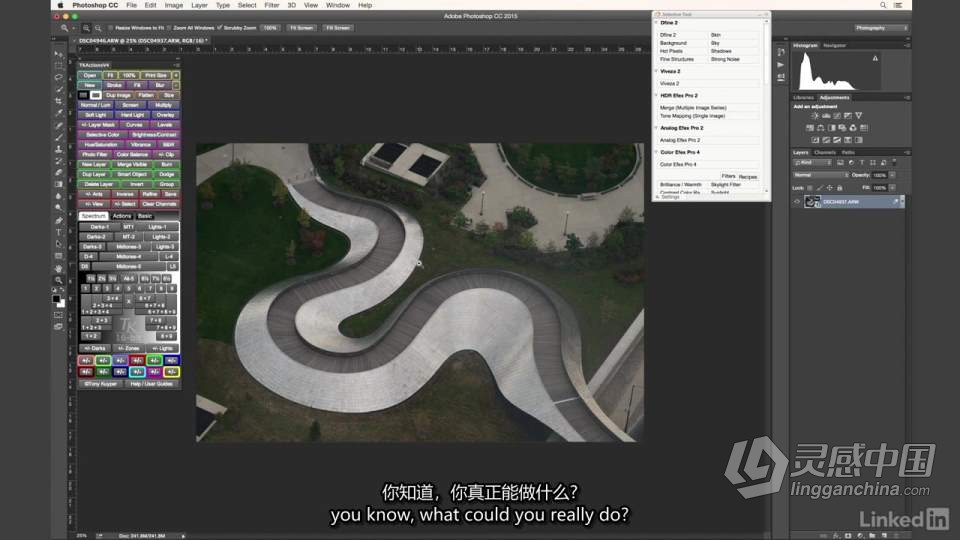960x540 pixels.
Task: Click the Lights-1 luminosity mask button
Action: [157, 227]
